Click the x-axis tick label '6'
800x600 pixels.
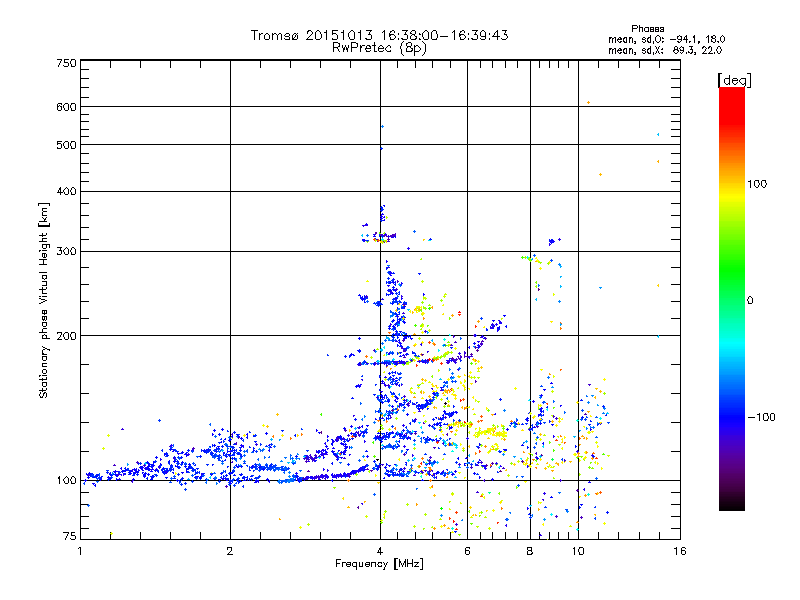click(467, 551)
